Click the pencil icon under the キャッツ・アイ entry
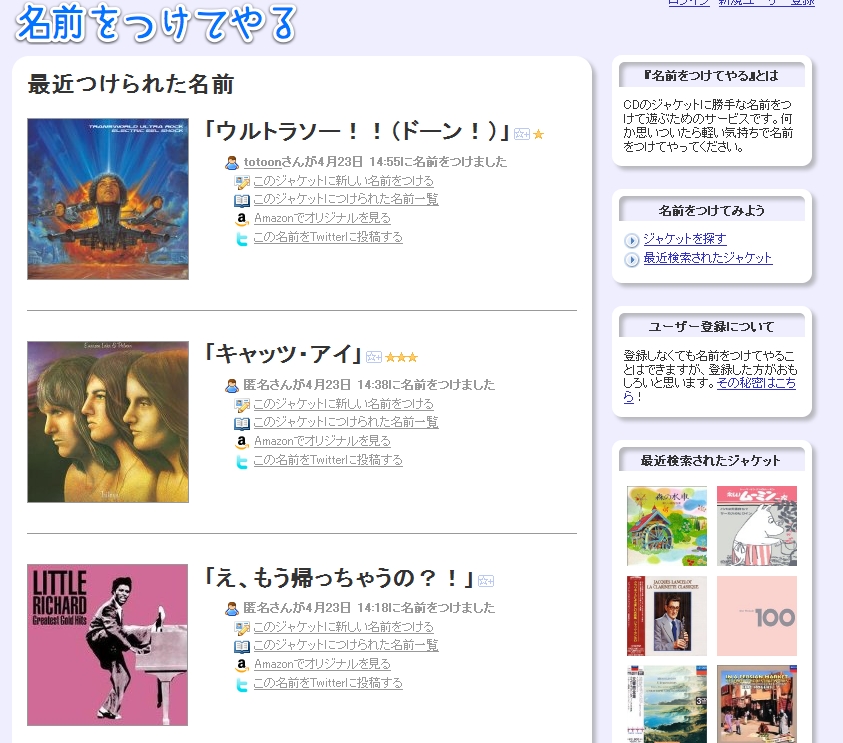The width and height of the screenshot is (843, 743). [242, 405]
